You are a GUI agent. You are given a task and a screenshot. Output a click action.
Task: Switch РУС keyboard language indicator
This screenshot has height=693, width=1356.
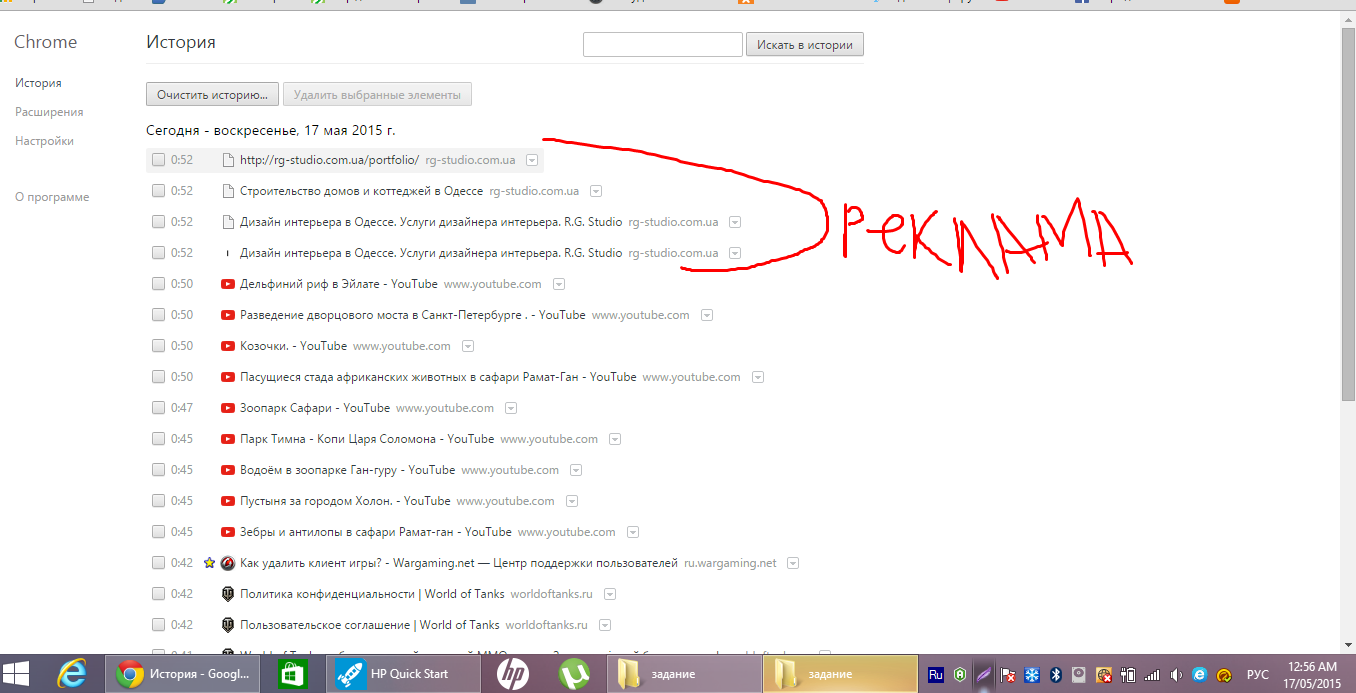point(1258,675)
